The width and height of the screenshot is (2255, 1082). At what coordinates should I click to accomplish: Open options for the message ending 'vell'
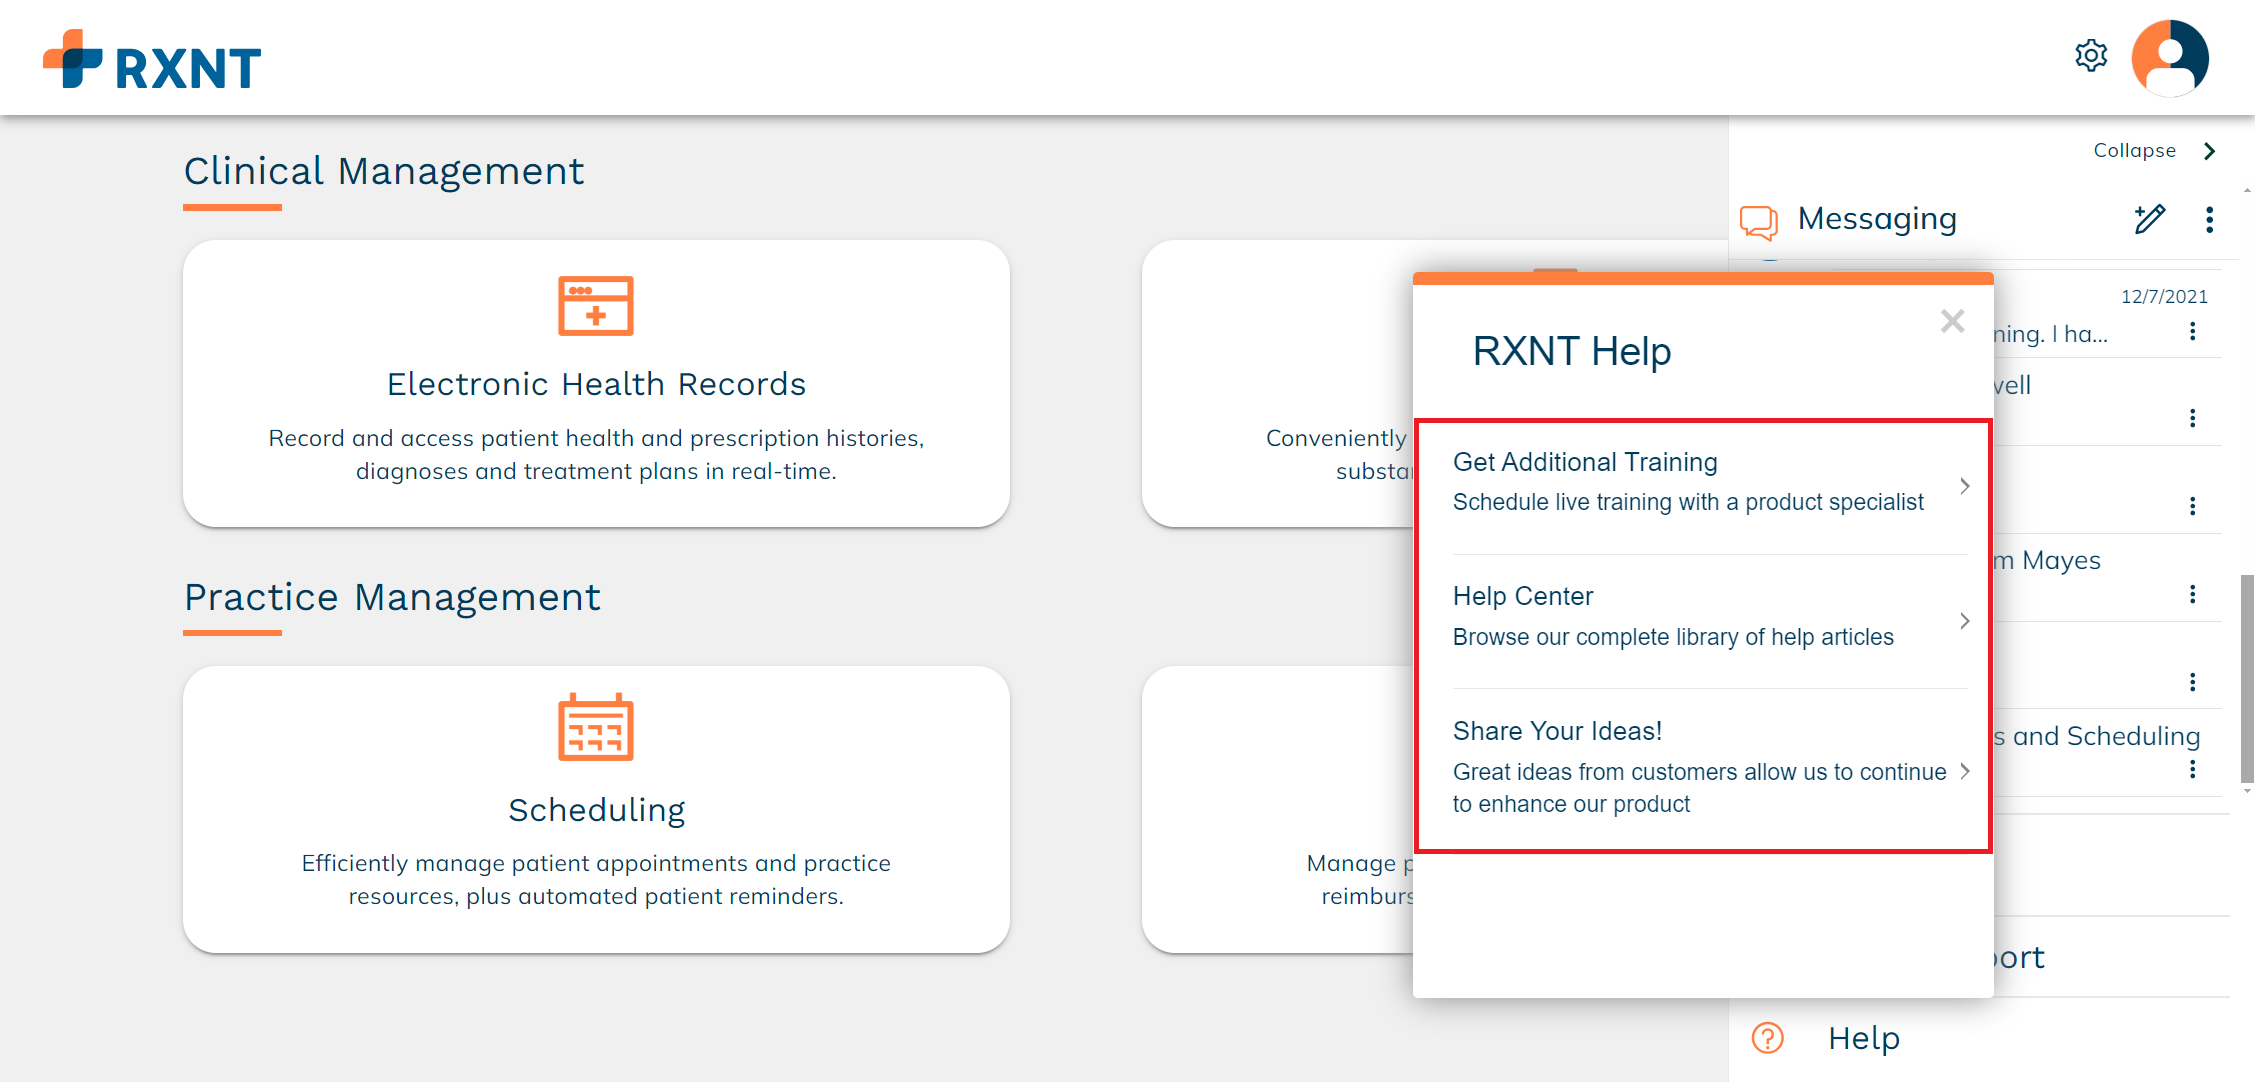coord(2192,418)
